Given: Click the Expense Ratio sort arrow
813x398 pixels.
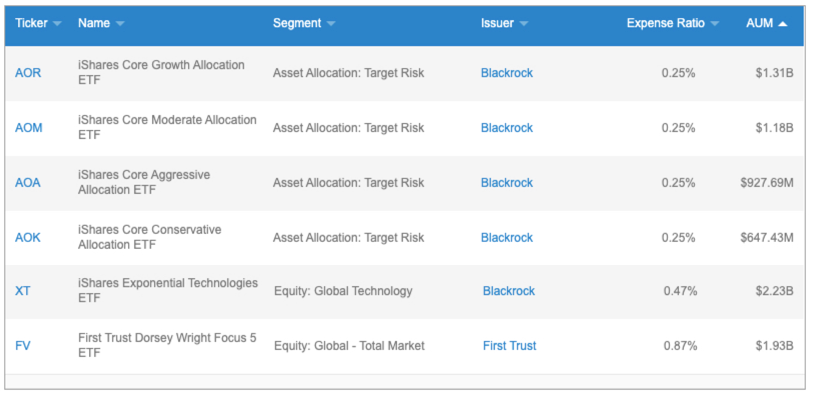Looking at the screenshot, I should [x=715, y=24].
